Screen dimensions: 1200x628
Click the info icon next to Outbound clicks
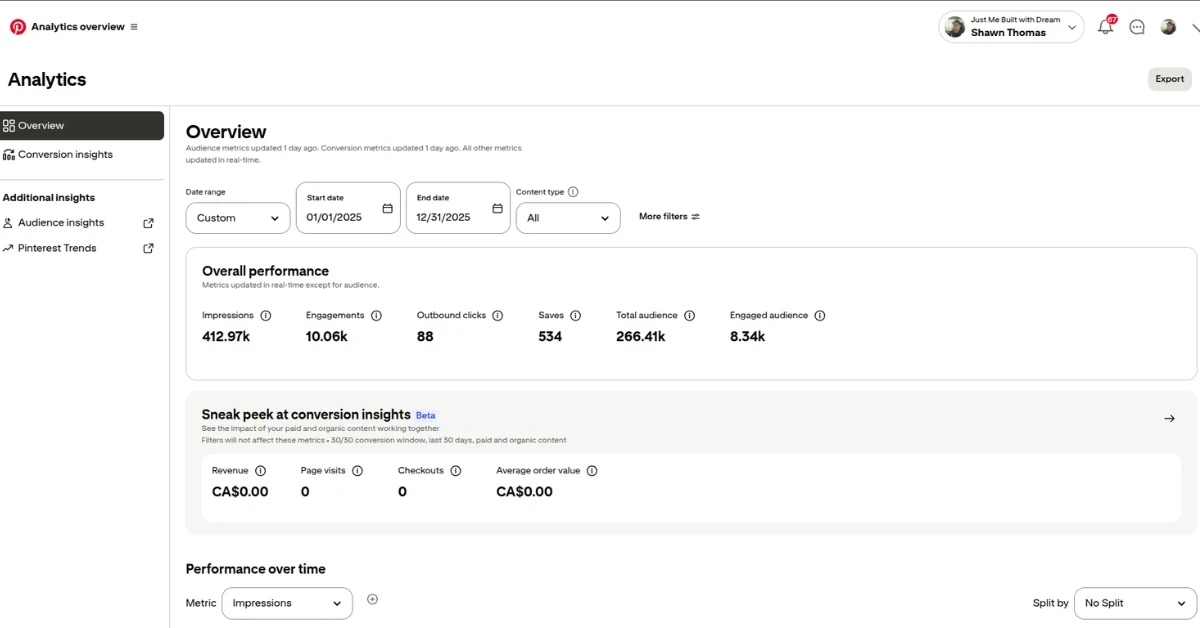498,316
